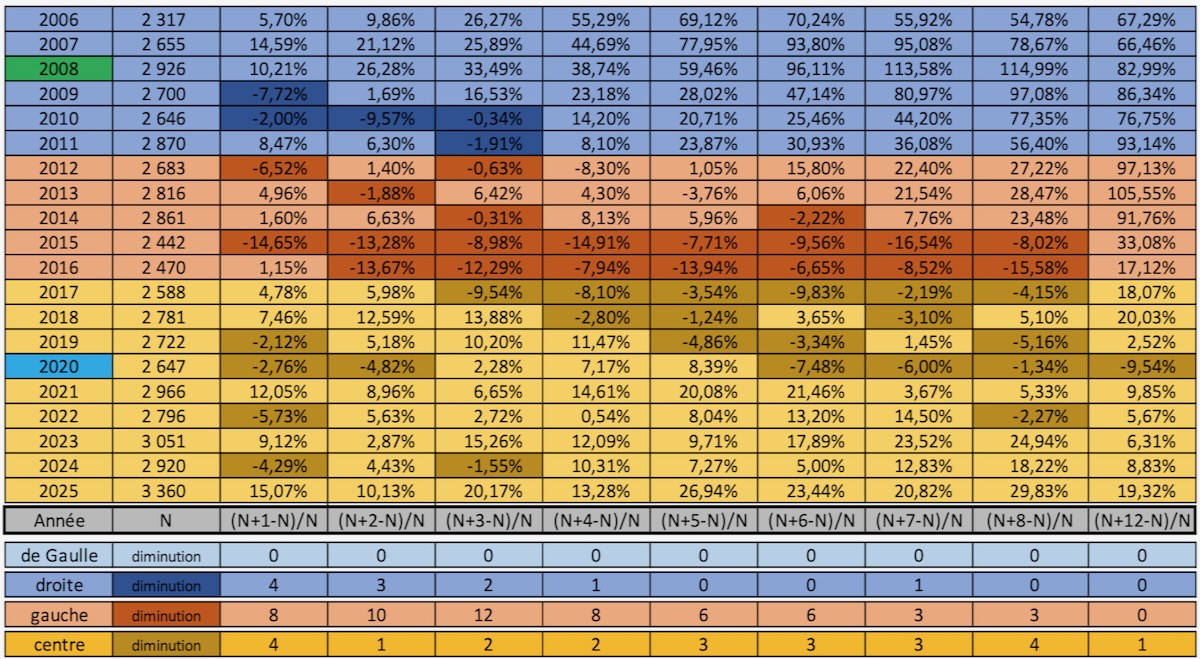This screenshot has height=659, width=1200.
Task: Click the de Gaulle diminution legend cell
Action: click(166, 556)
